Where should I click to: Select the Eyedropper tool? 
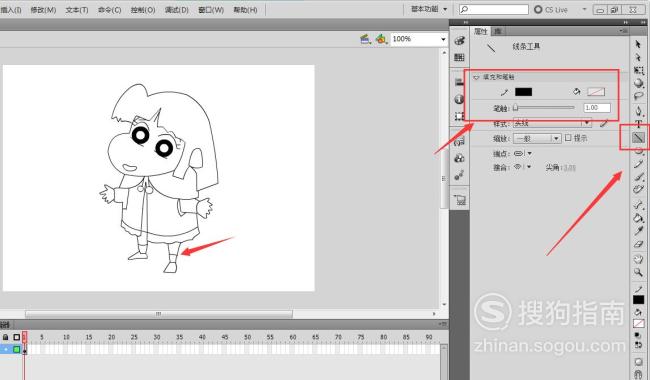tap(638, 231)
